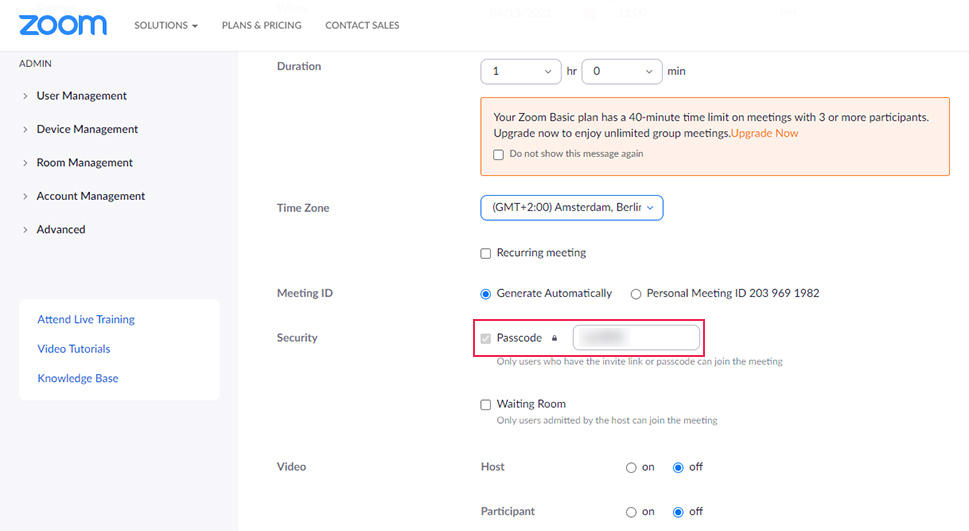Screen dimensions: 969x531
Task: Click the Upgrade Now link
Action: click(764, 134)
